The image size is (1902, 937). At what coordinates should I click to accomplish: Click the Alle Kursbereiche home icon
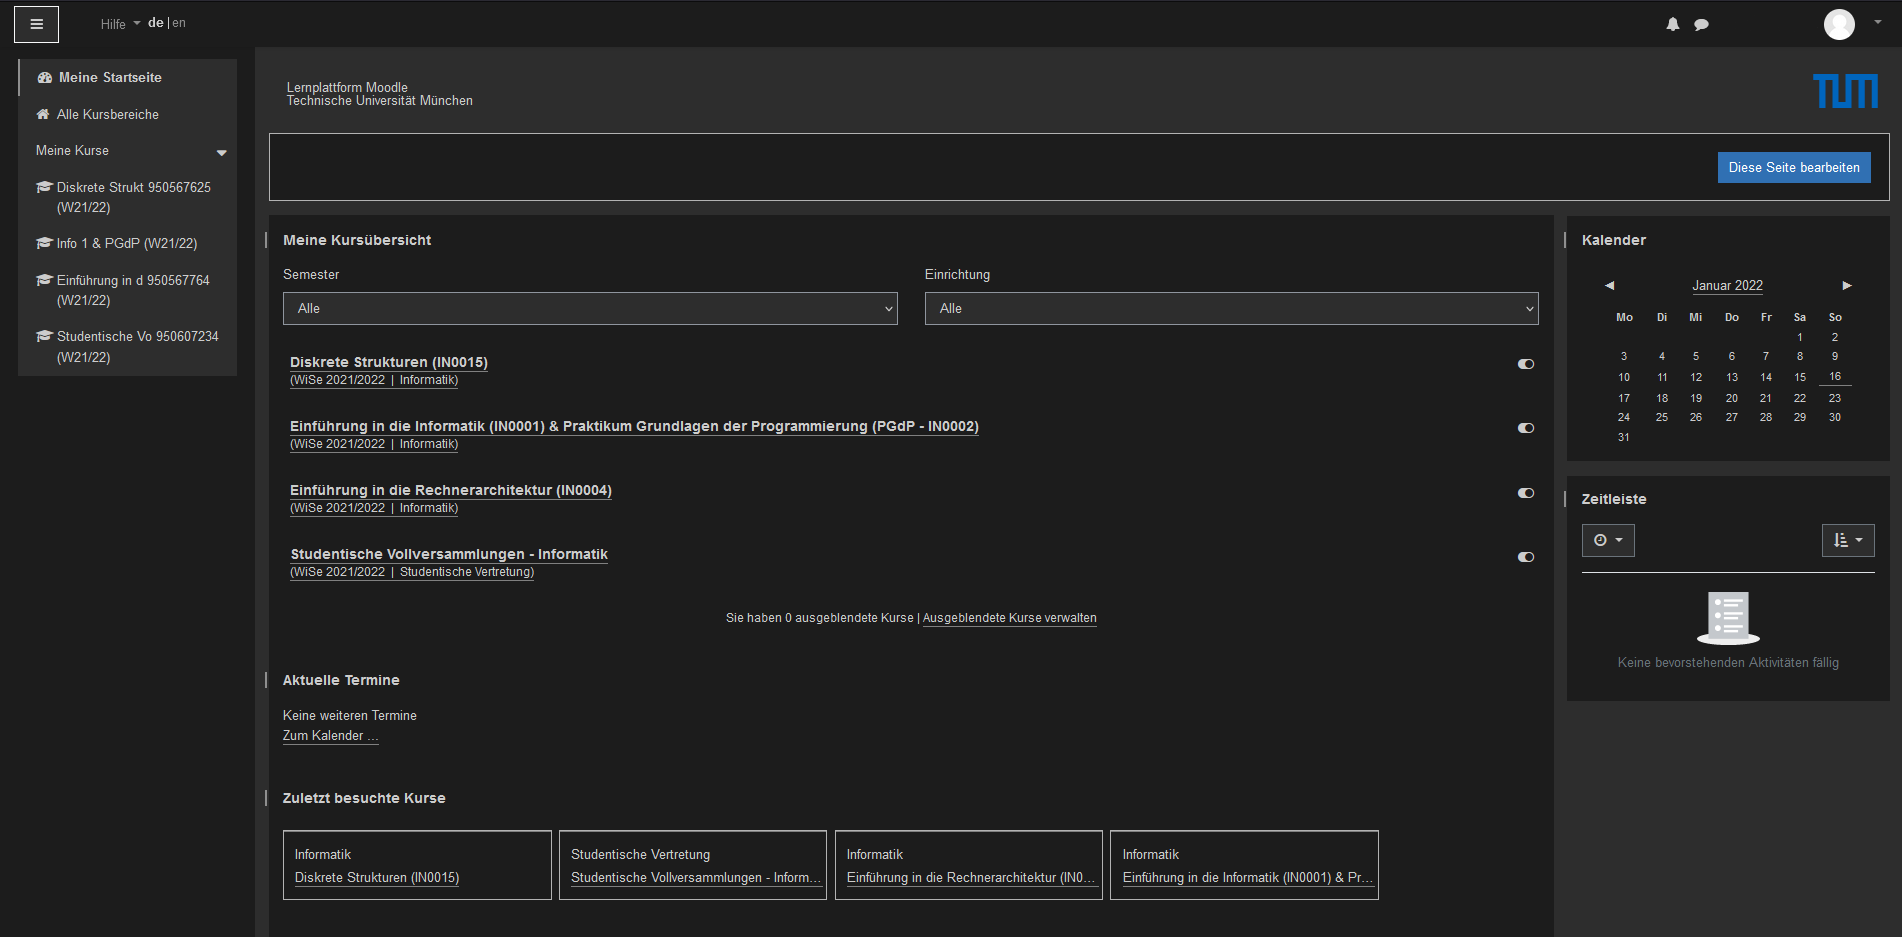point(43,114)
